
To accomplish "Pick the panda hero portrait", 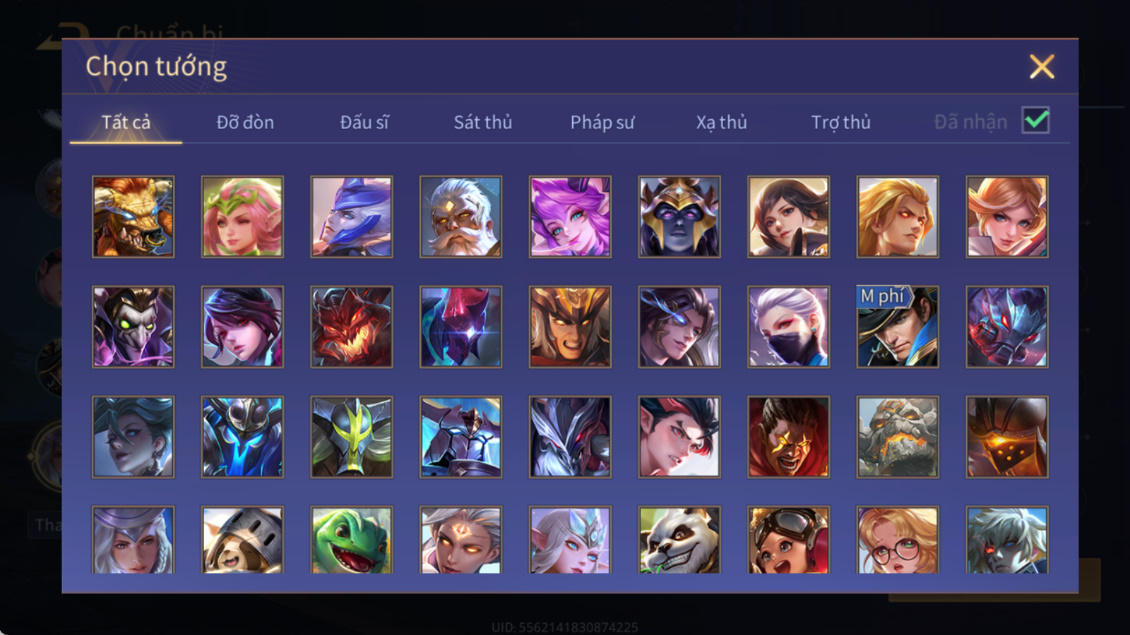I will click(x=679, y=540).
